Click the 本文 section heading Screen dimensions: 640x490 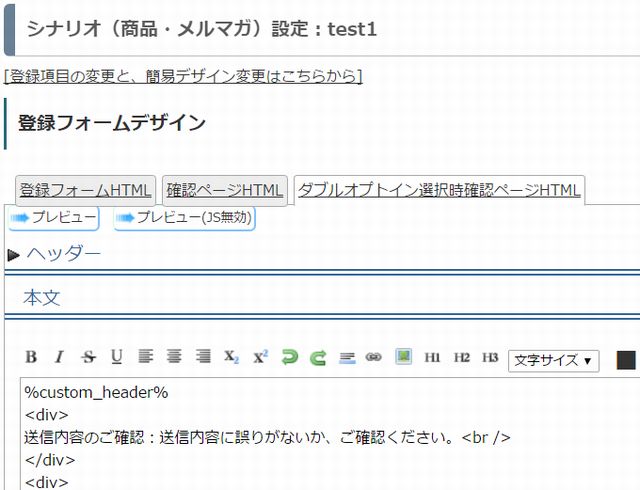(x=42, y=298)
